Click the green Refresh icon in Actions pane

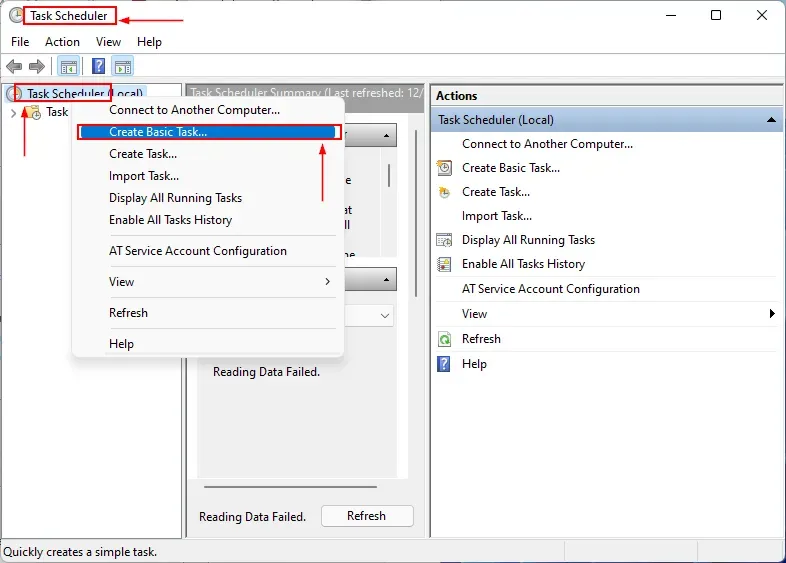pyautogui.click(x=445, y=339)
